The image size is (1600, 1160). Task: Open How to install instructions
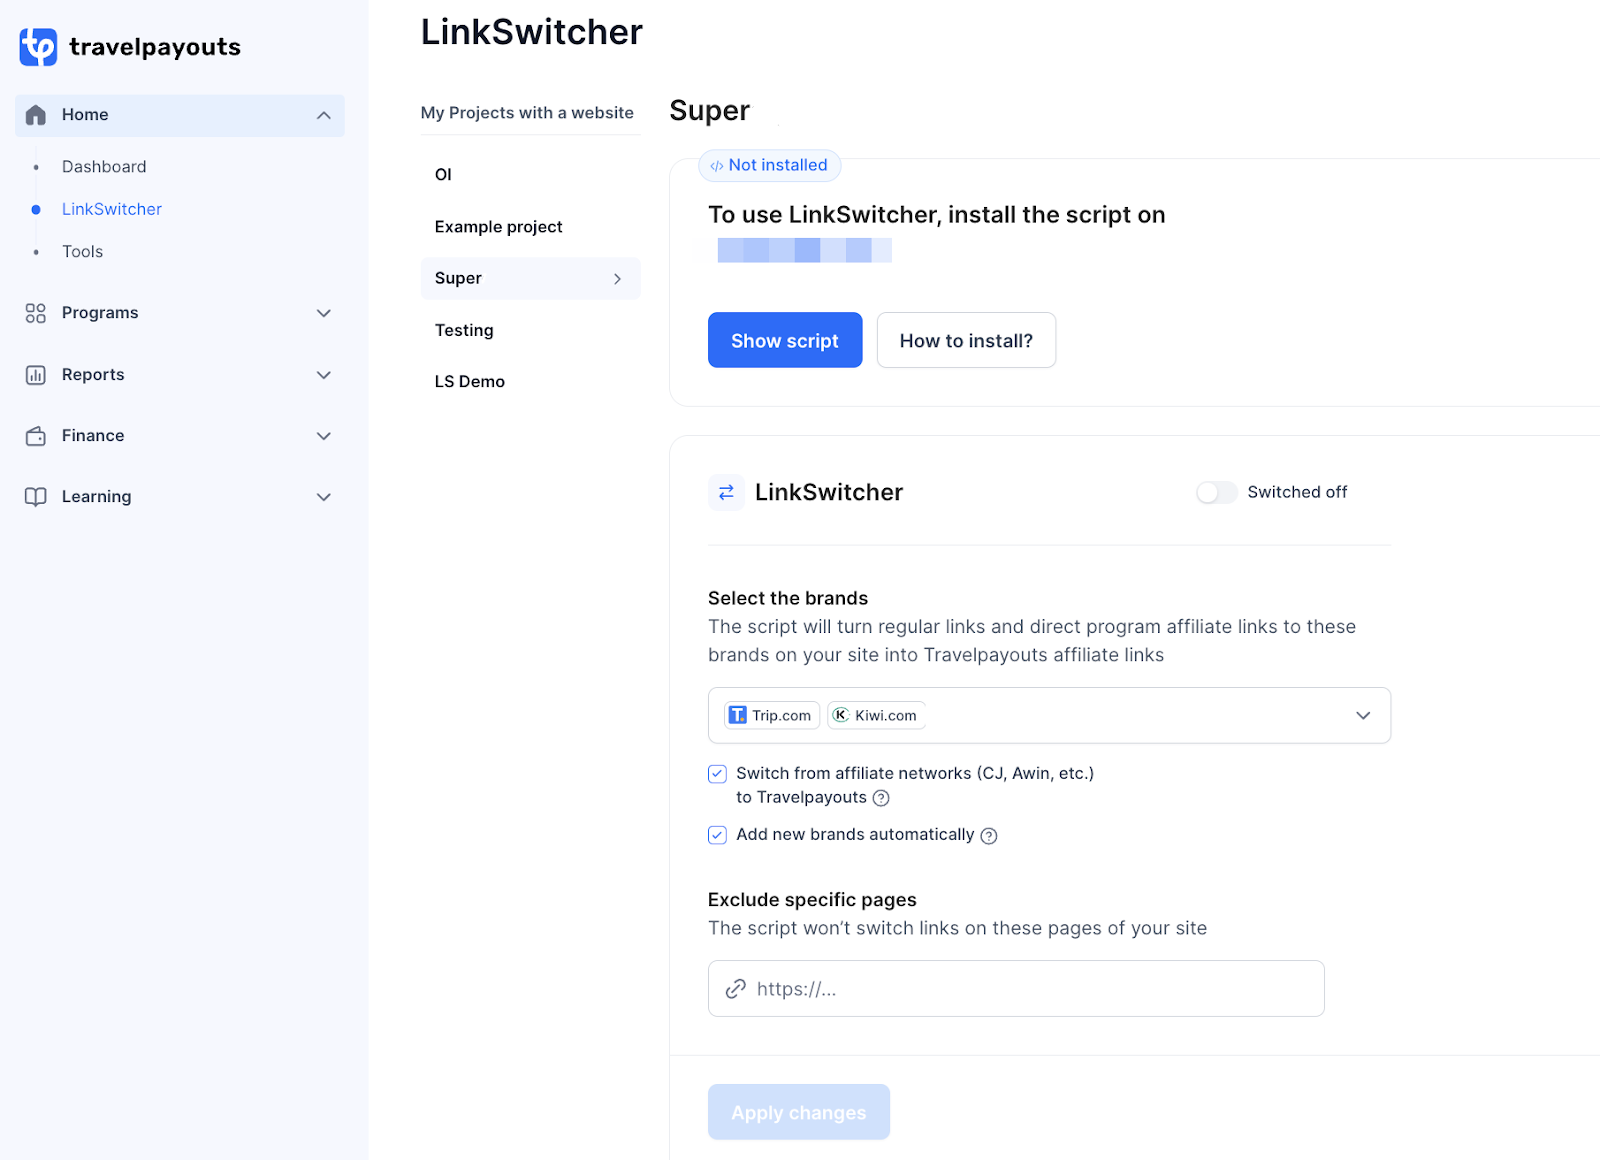965,340
